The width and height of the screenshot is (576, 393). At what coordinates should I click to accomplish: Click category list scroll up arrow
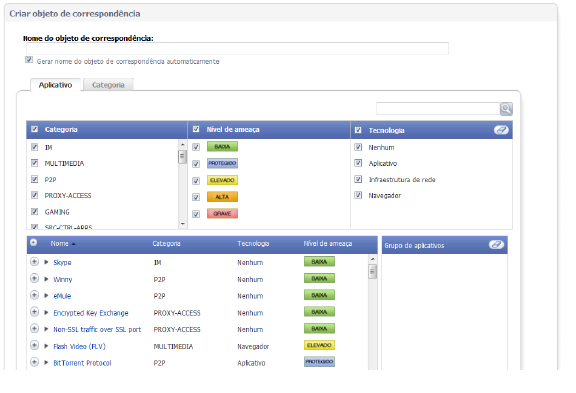(183, 145)
